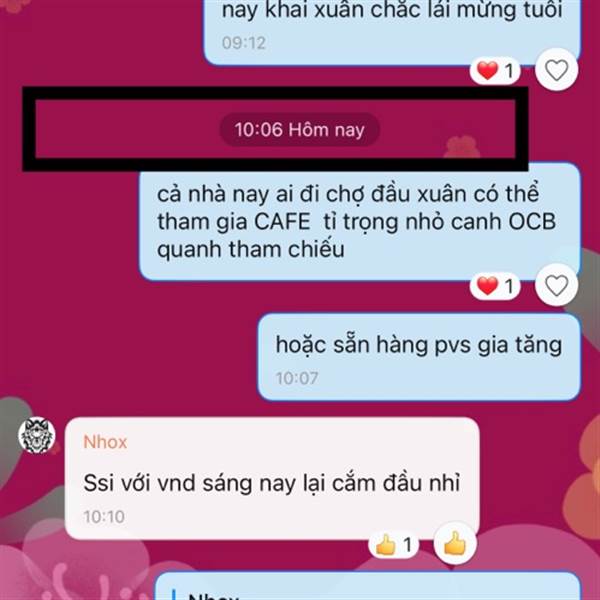Select the message 'Ssi với vnd sáng nay lại cắm đầu nhì'
Image resolution: width=600 pixels, height=600 pixels.
[272, 478]
